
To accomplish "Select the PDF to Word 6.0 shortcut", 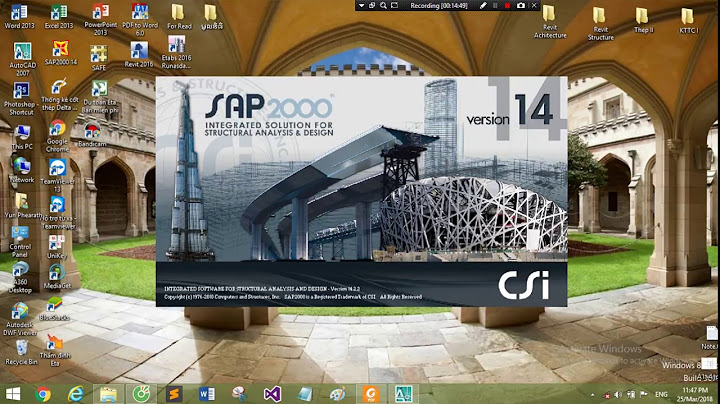I will (140, 19).
